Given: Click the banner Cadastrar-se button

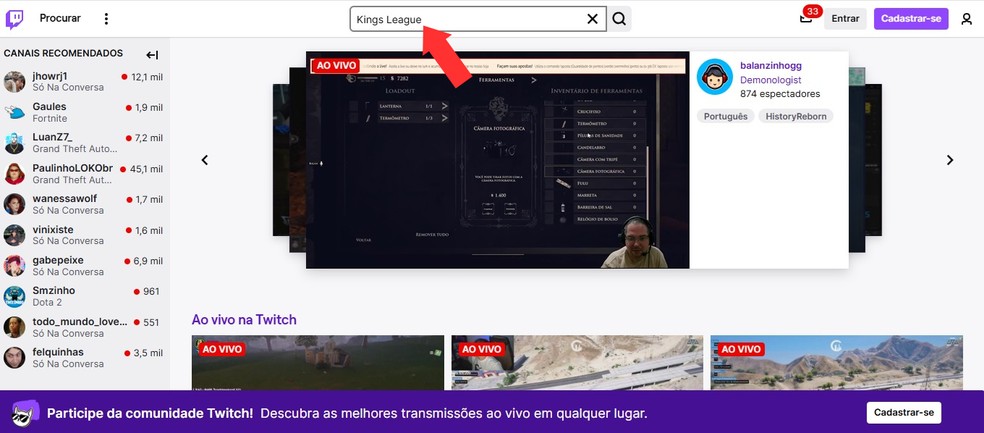Looking at the screenshot, I should tap(904, 413).
